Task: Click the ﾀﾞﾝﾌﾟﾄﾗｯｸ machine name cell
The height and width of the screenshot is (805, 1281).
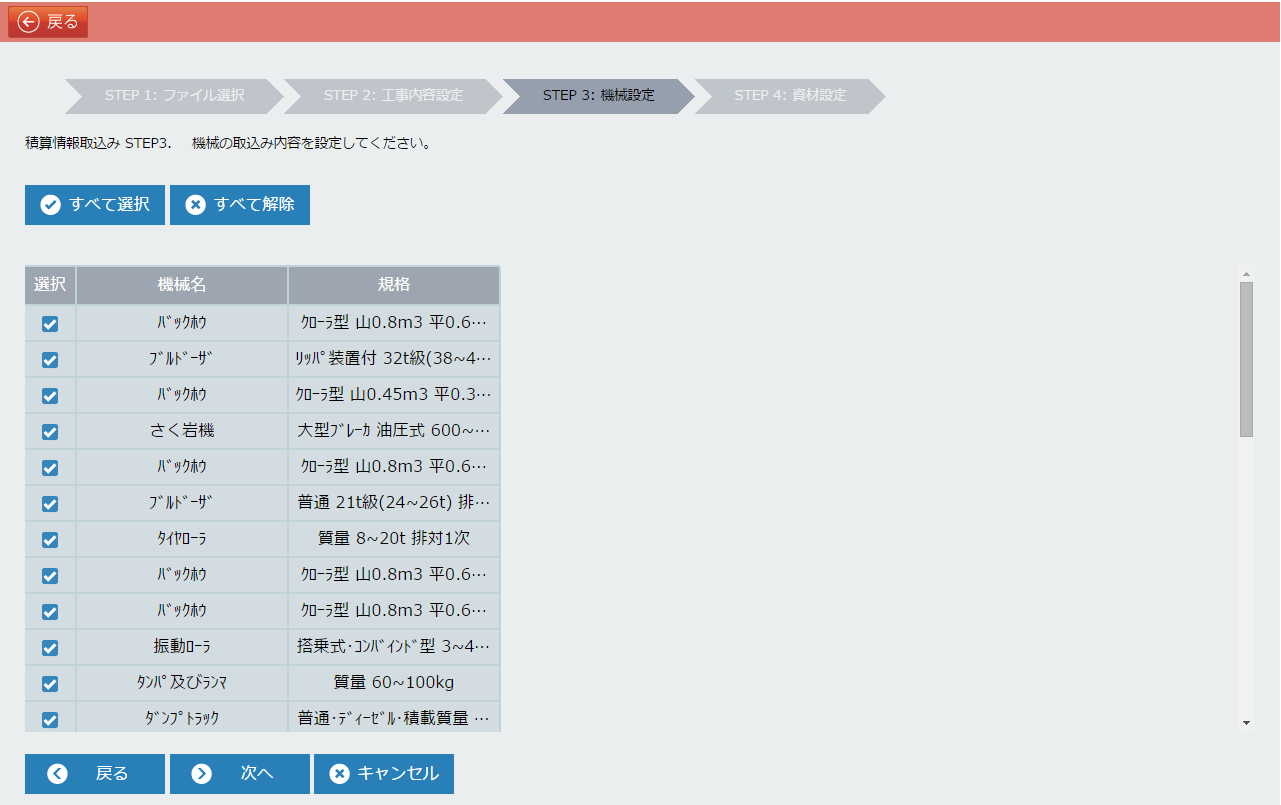Action: [x=182, y=718]
